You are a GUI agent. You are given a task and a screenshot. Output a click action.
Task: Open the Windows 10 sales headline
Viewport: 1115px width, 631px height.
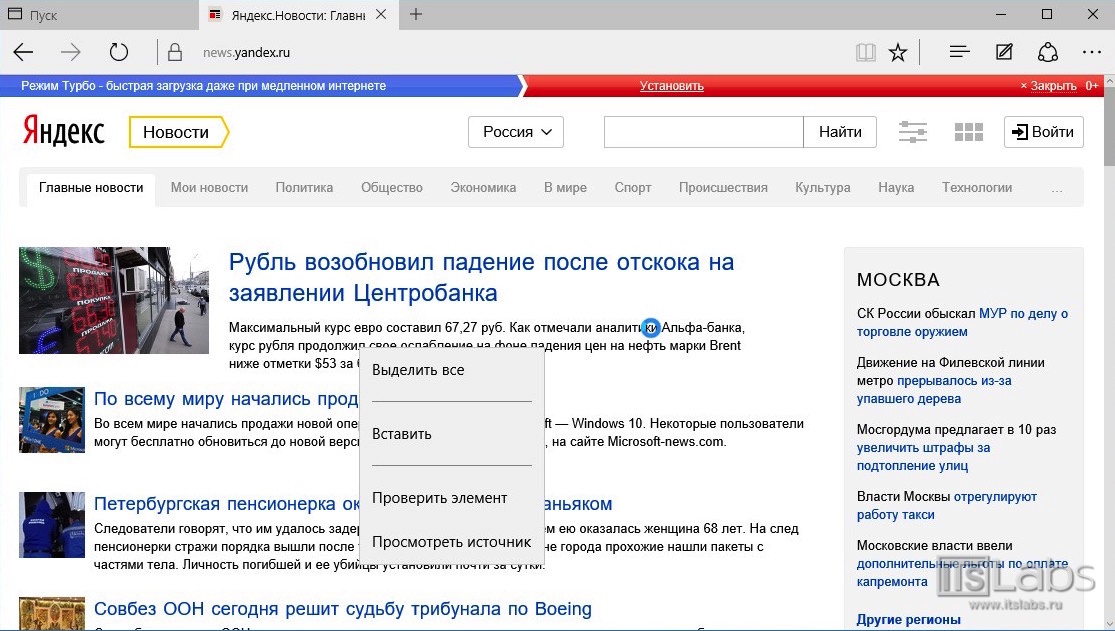coord(226,399)
